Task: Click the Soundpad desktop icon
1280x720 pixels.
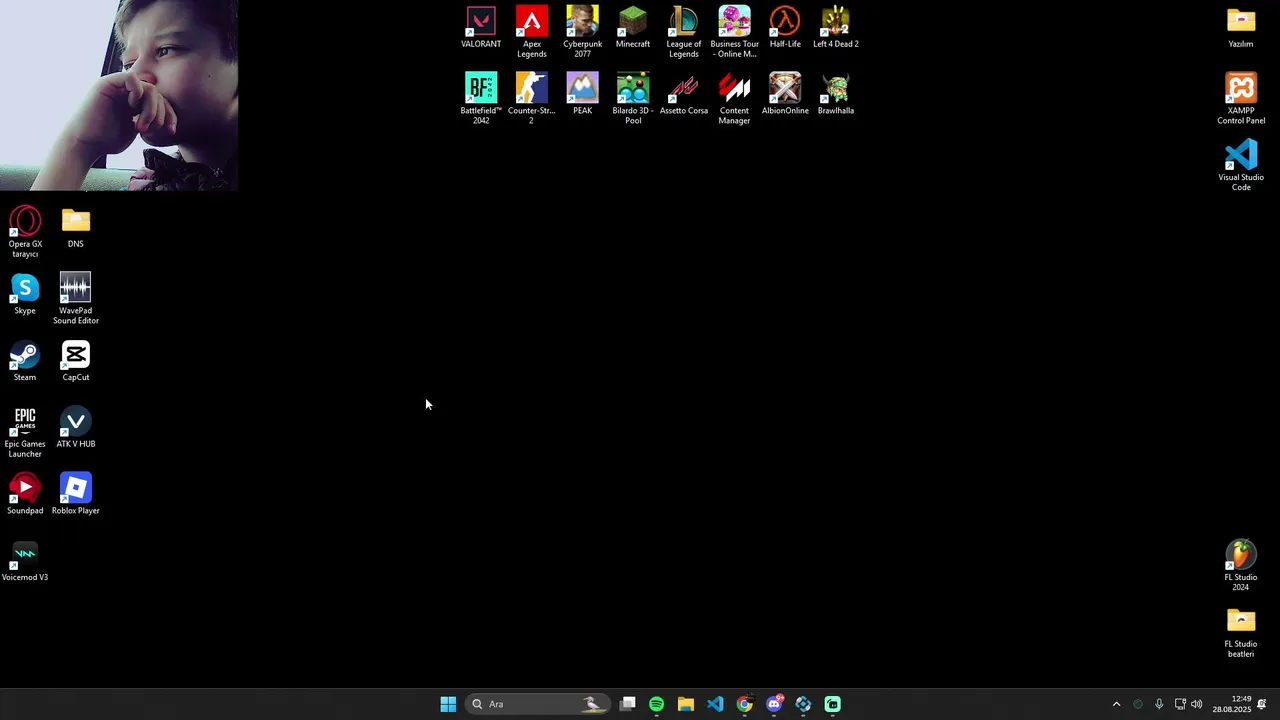Action: click(25, 494)
